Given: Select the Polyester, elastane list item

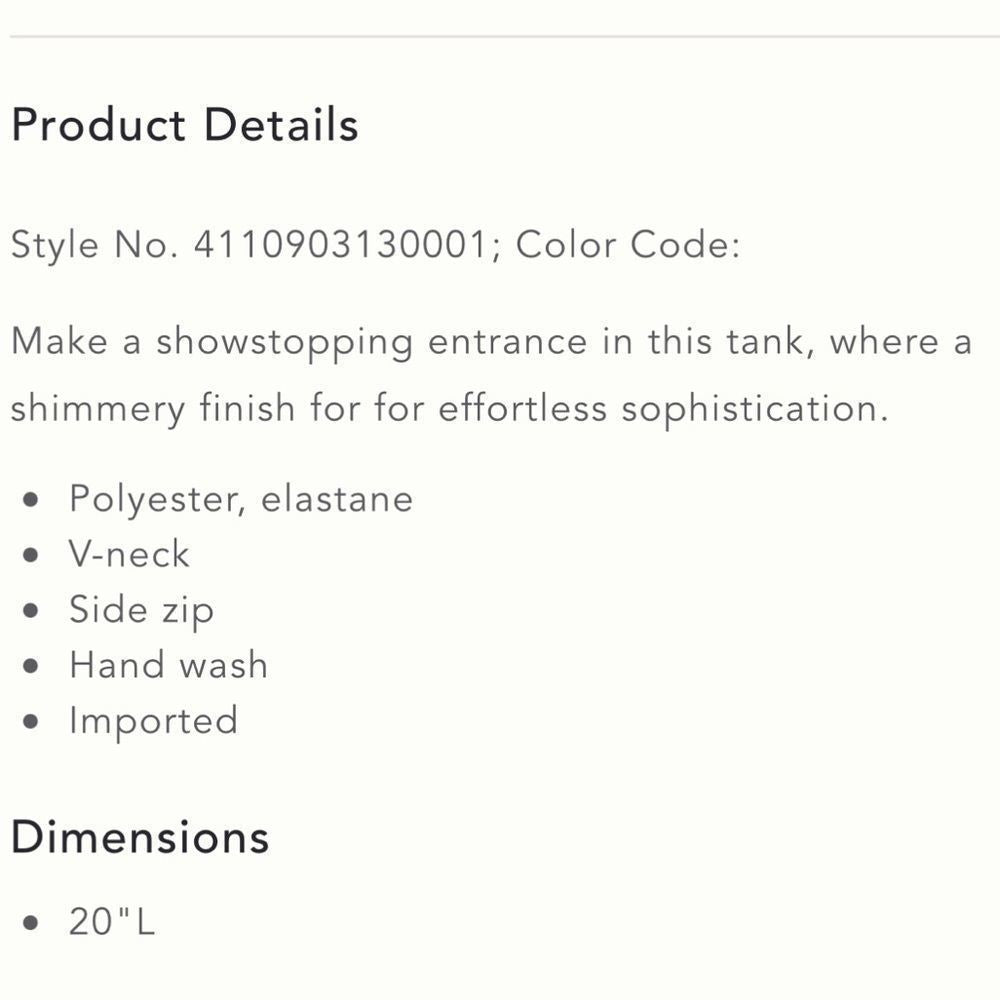Looking at the screenshot, I should pyautogui.click(x=240, y=499).
